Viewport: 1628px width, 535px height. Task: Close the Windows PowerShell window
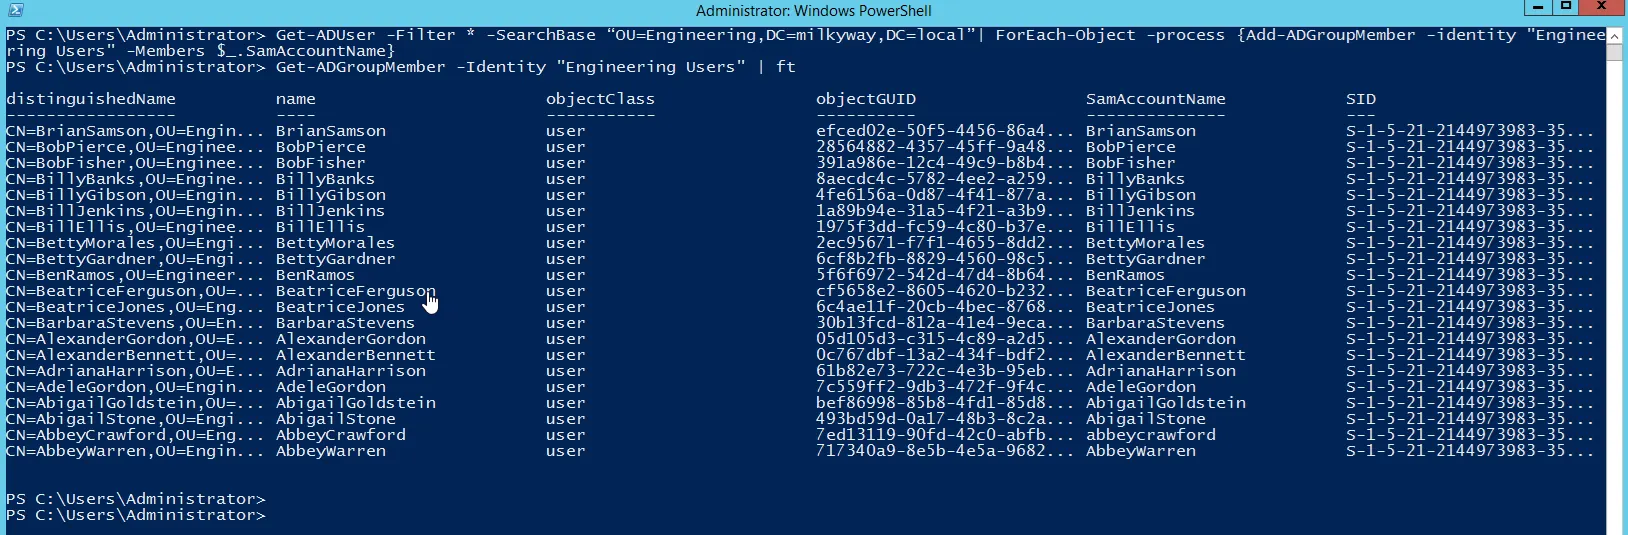click(x=1602, y=7)
